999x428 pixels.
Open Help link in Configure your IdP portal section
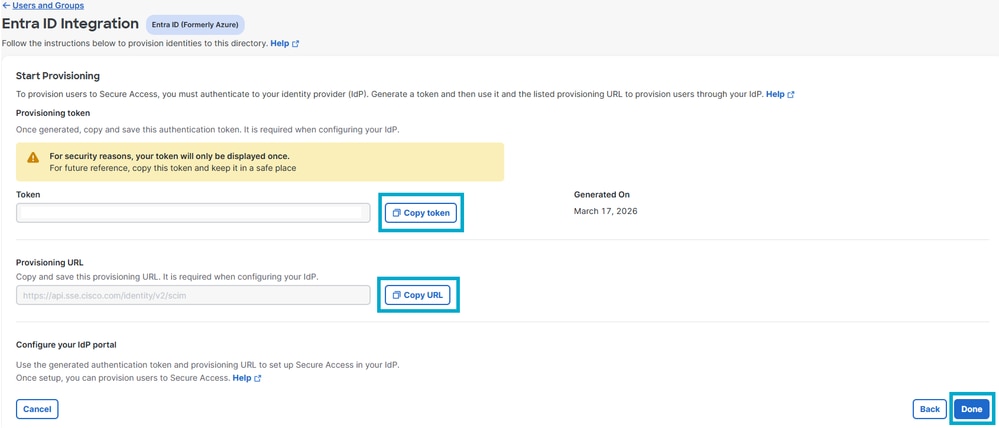[247, 378]
